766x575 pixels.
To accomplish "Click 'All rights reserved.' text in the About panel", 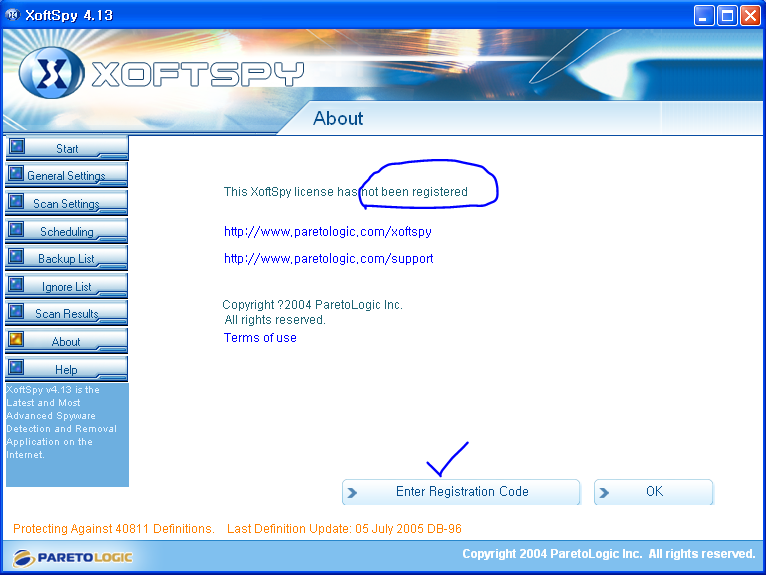I will point(275,320).
